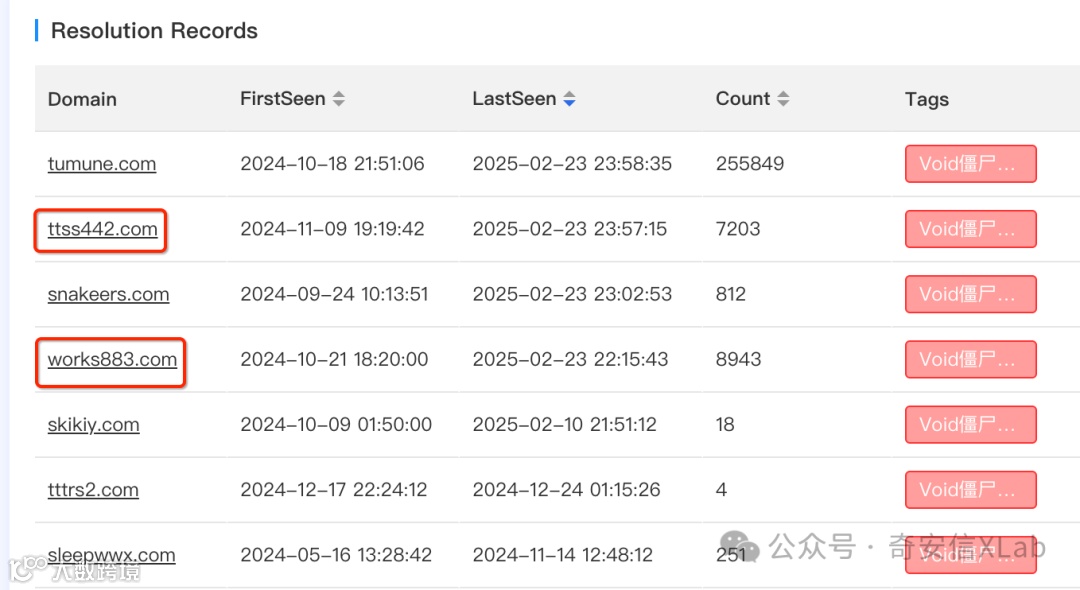This screenshot has height=590, width=1080.
Task: Click the Resolution Records heading
Action: [154, 31]
